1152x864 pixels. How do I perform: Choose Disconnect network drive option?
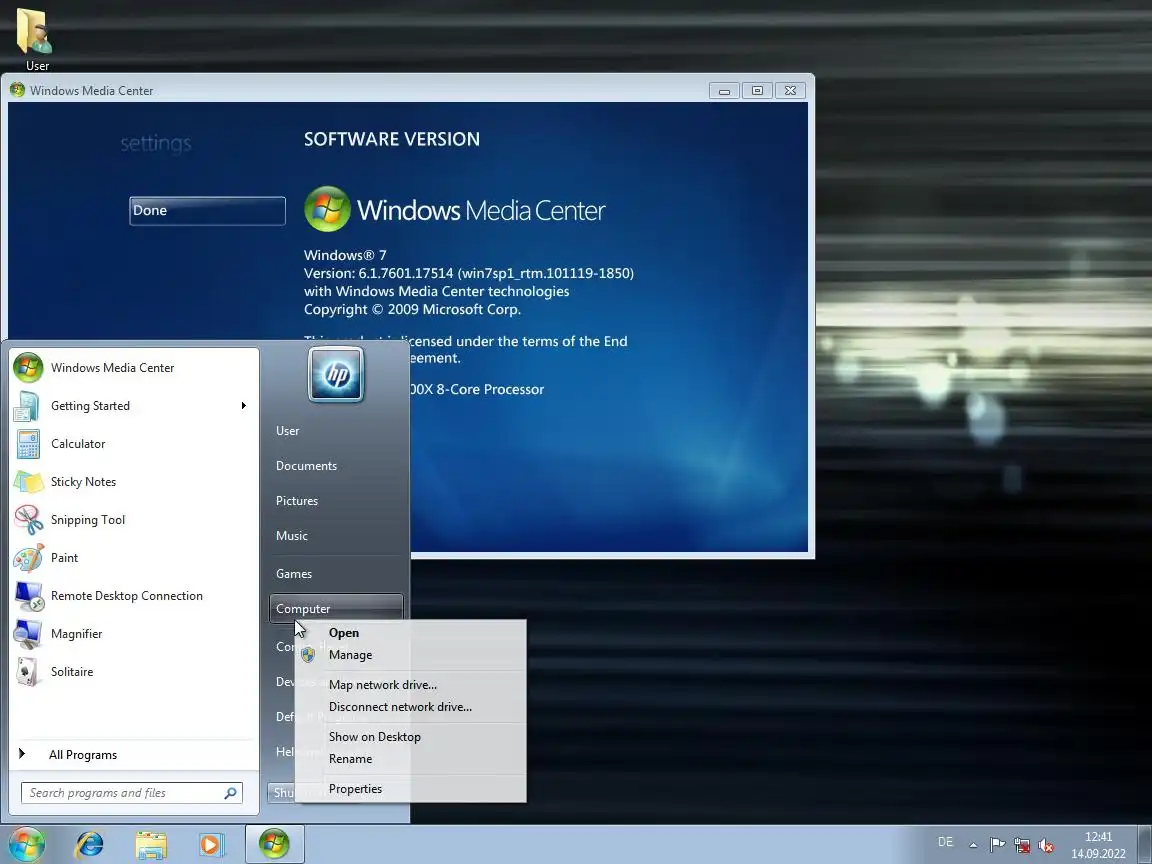[411, 707]
